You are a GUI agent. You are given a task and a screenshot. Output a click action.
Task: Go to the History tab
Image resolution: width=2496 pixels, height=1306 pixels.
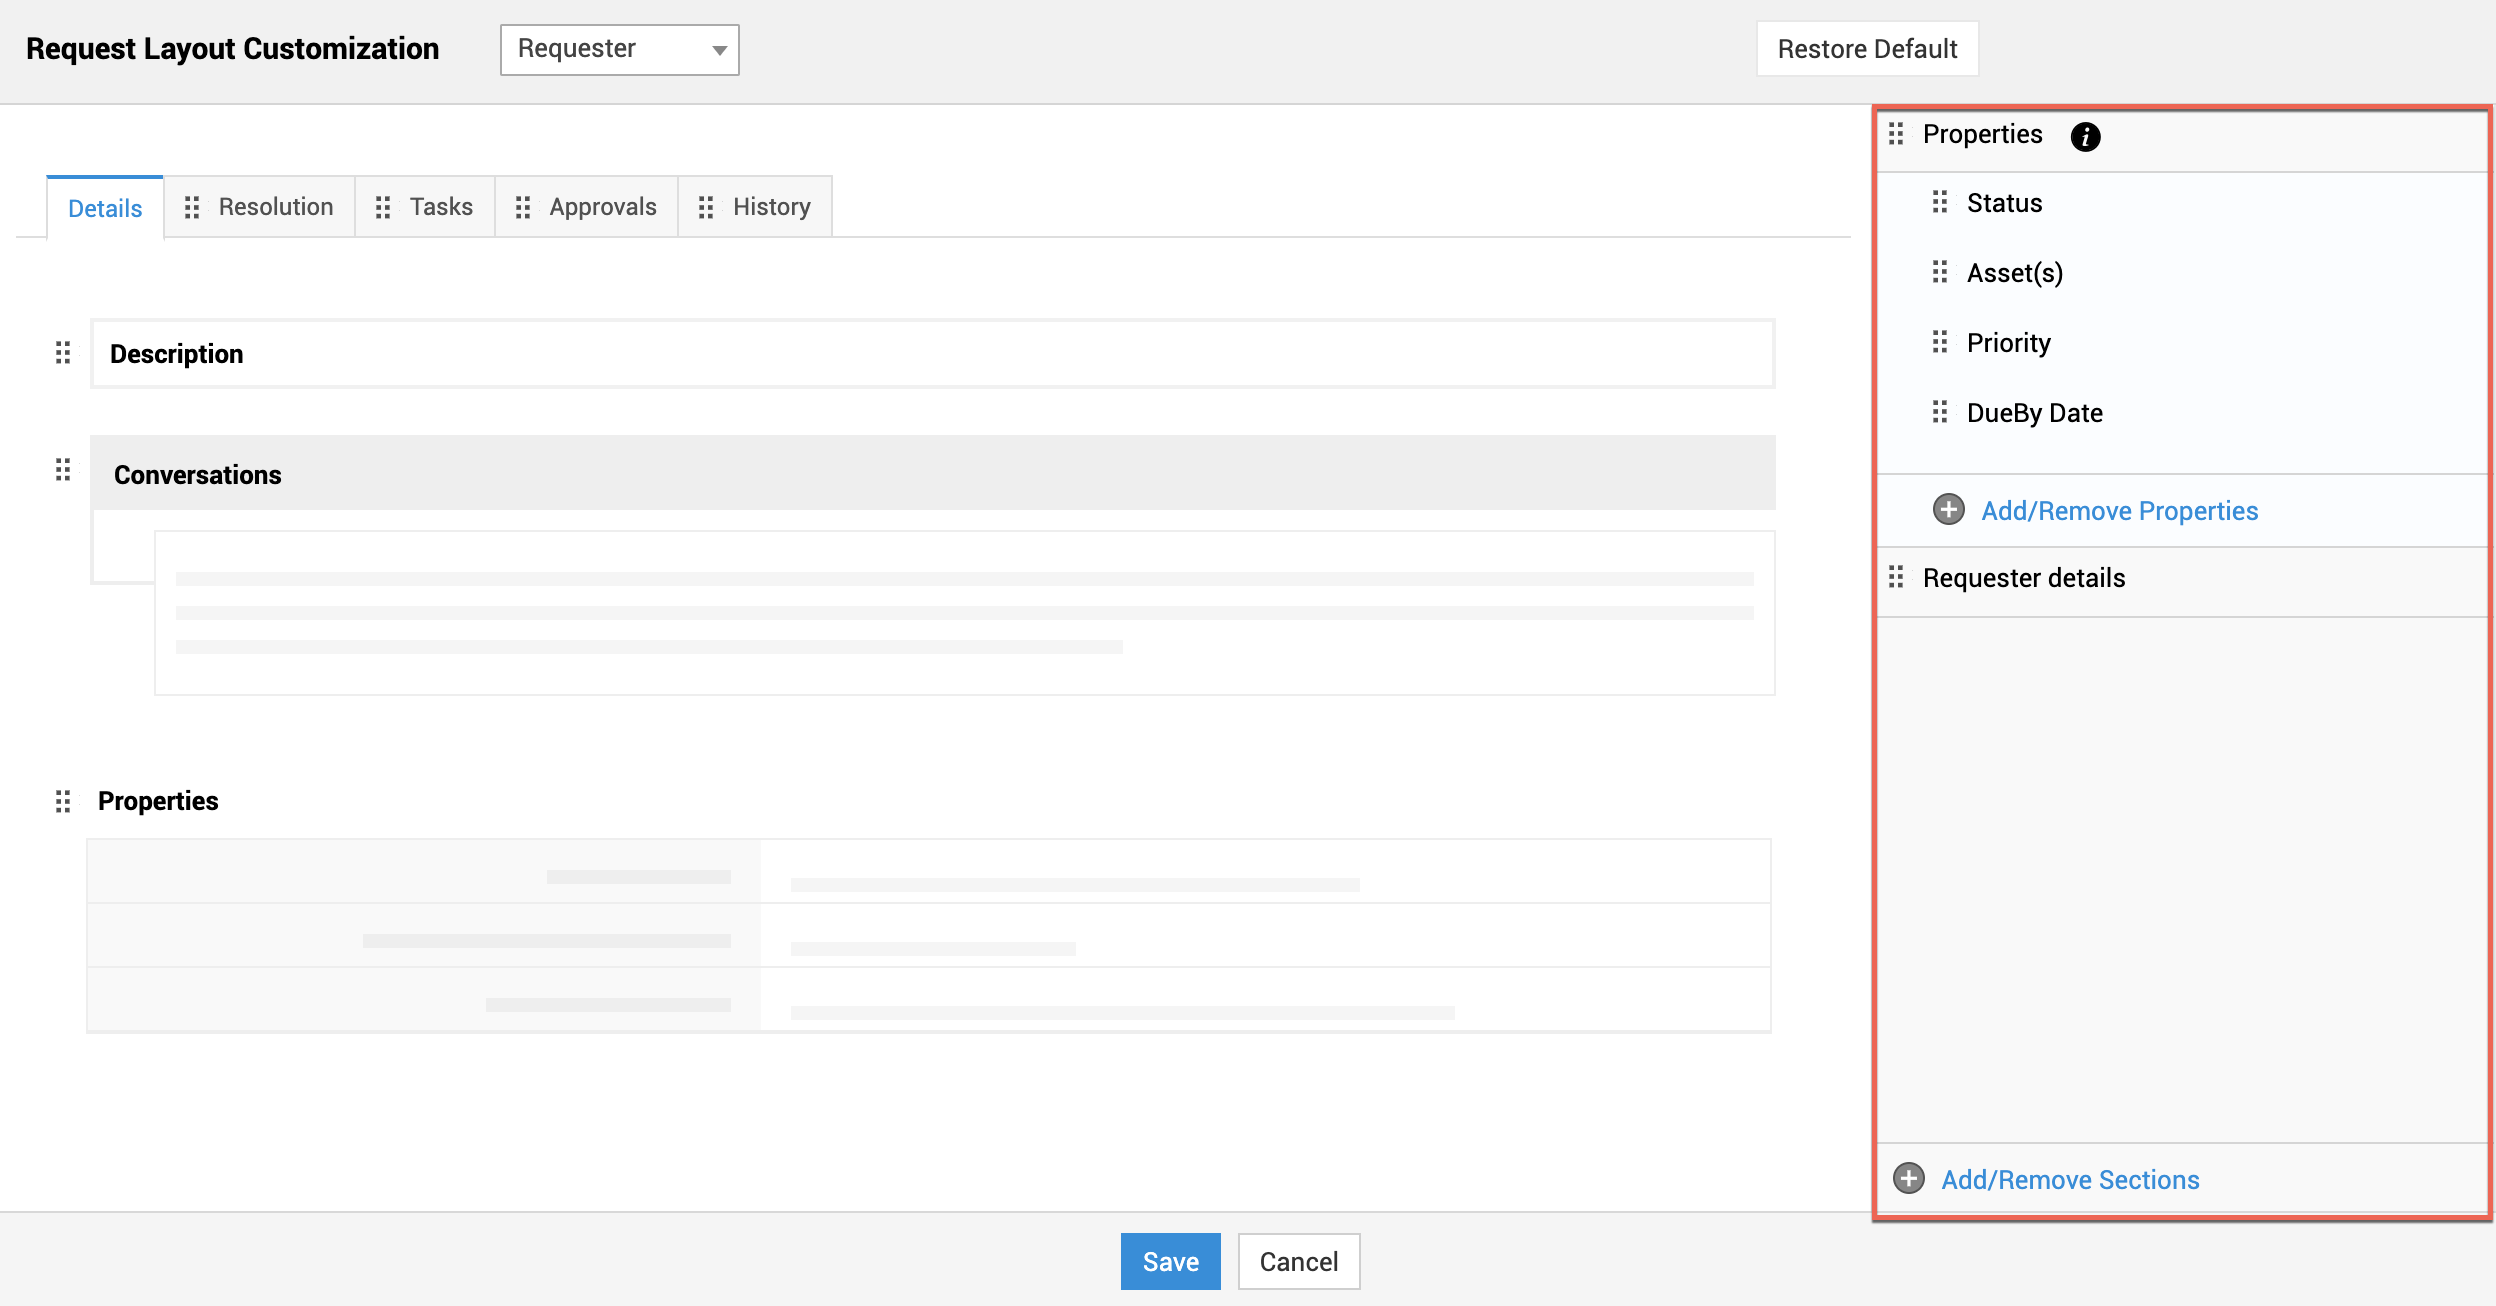click(771, 207)
